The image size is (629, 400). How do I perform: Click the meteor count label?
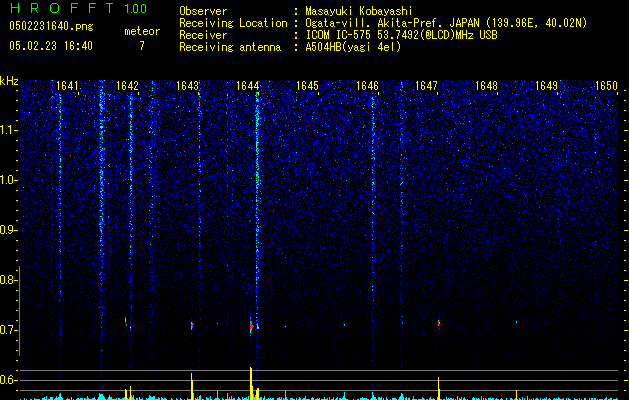point(142,31)
